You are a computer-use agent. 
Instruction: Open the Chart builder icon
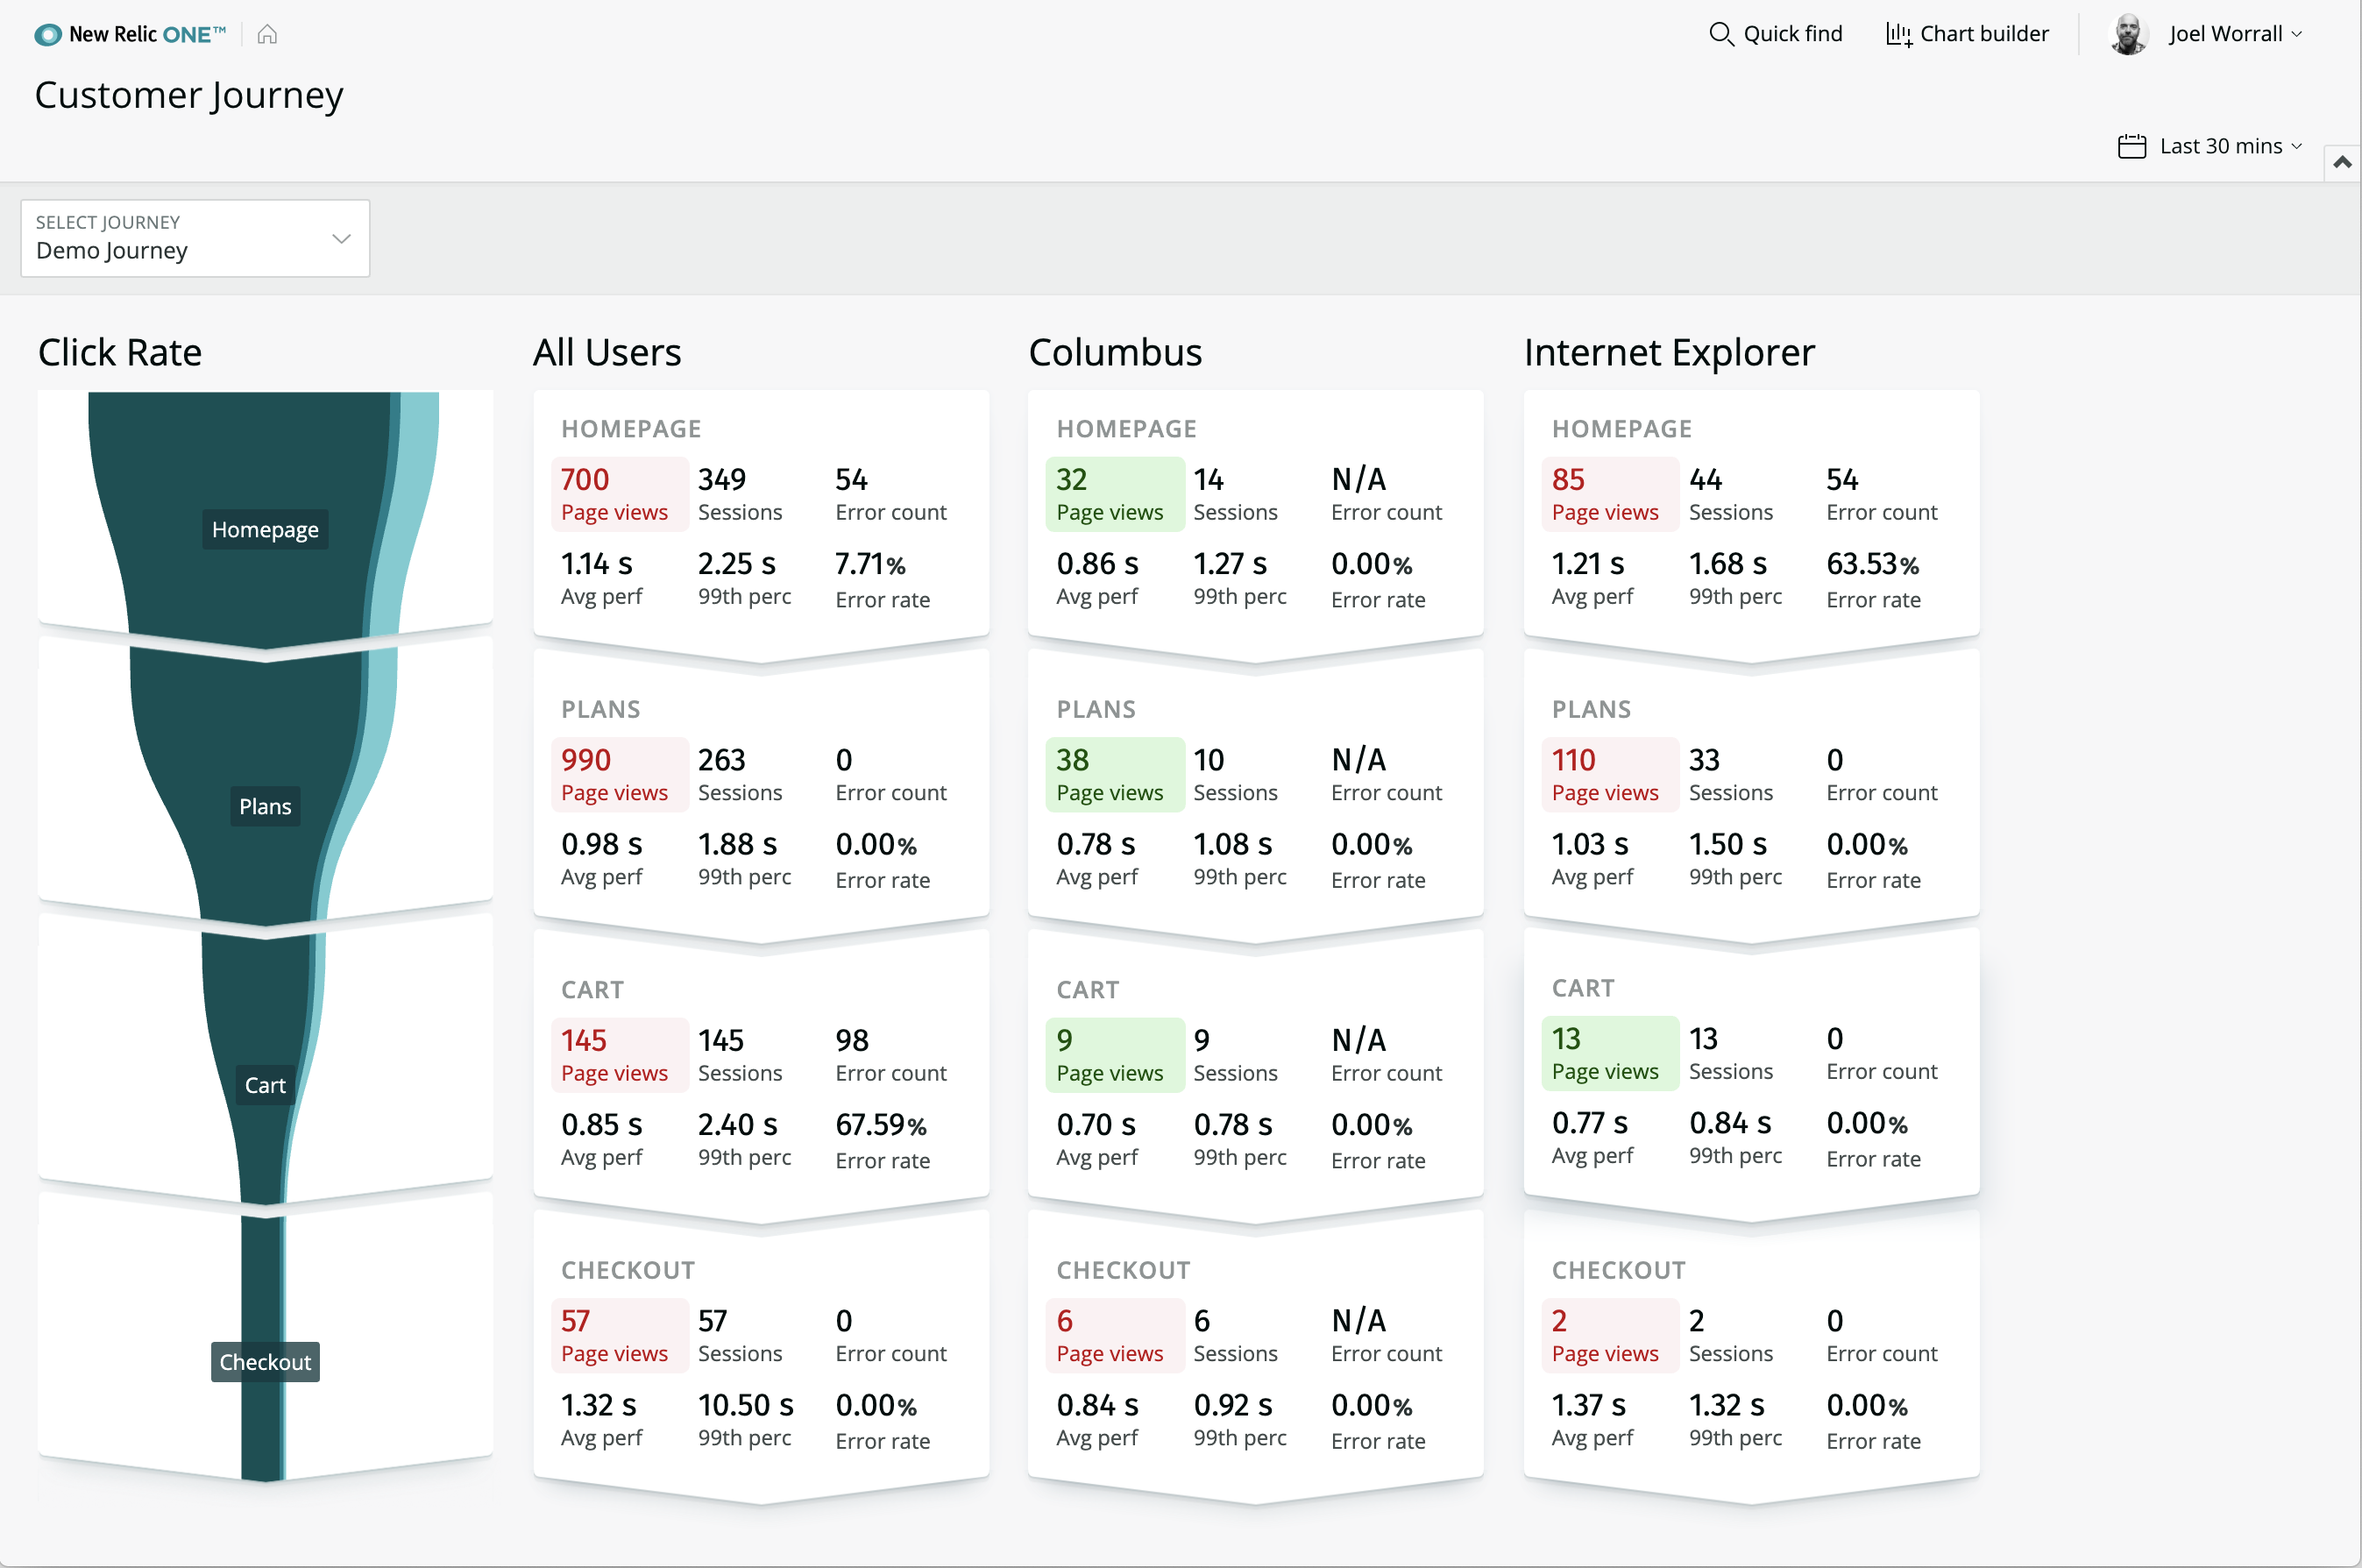pos(1898,34)
